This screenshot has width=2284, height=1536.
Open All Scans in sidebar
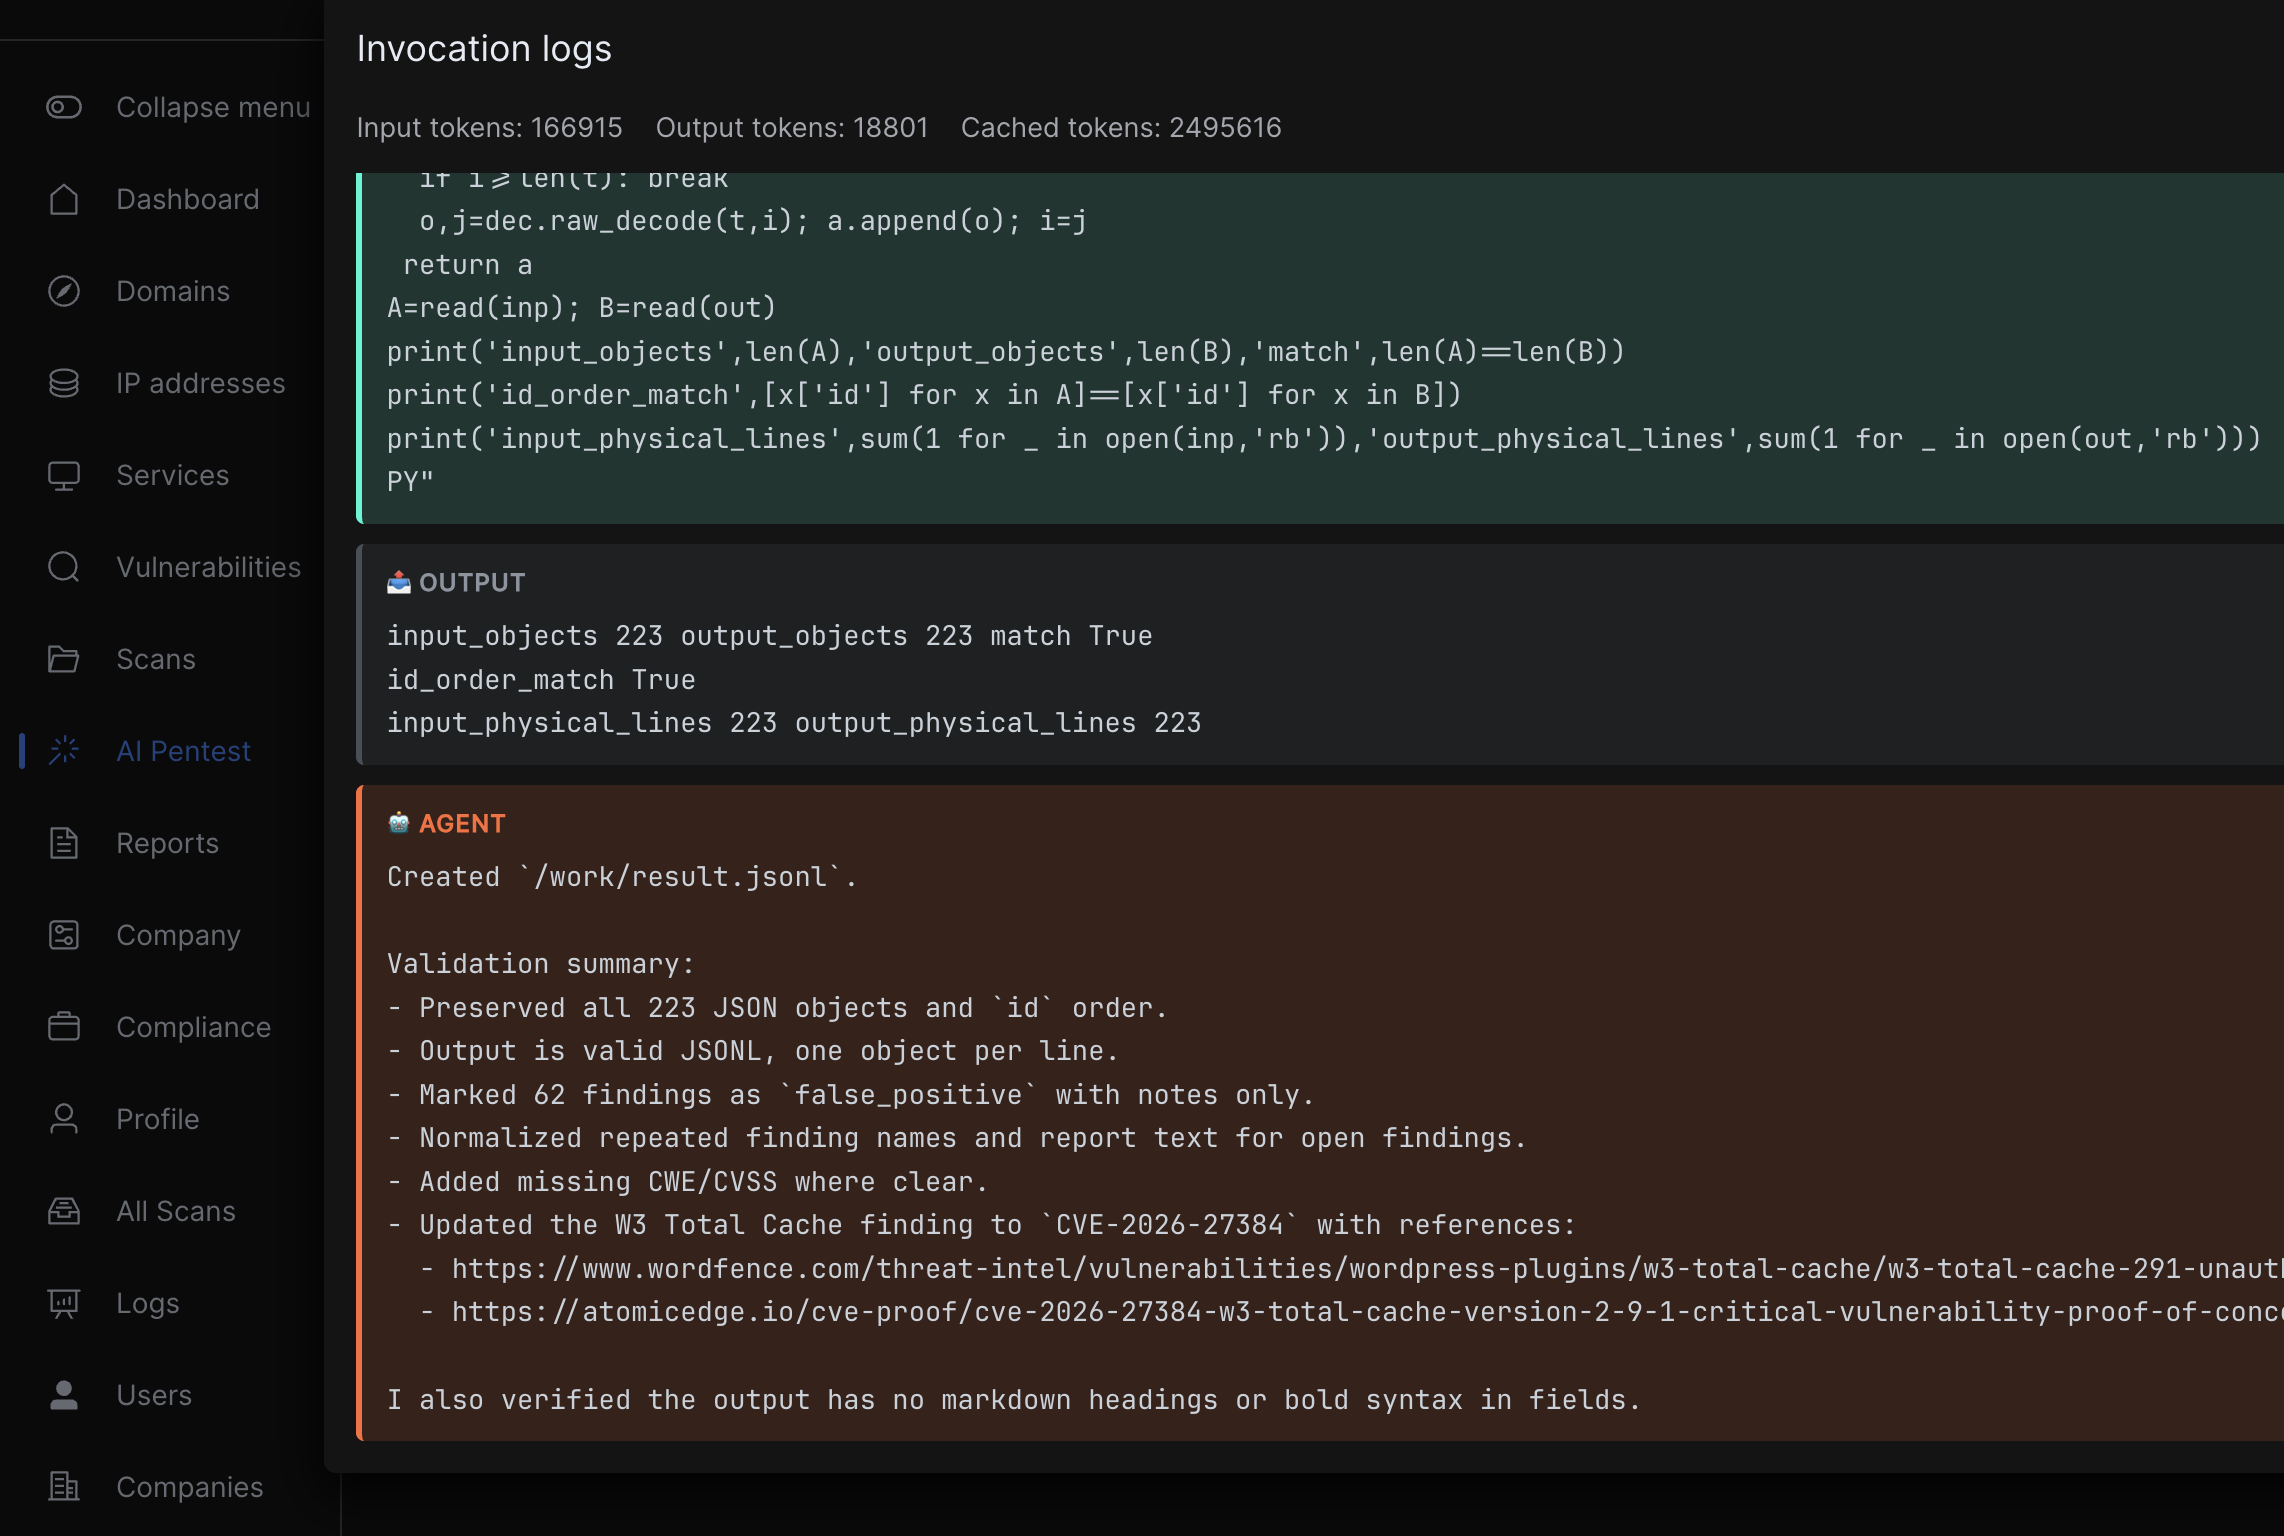coord(176,1211)
